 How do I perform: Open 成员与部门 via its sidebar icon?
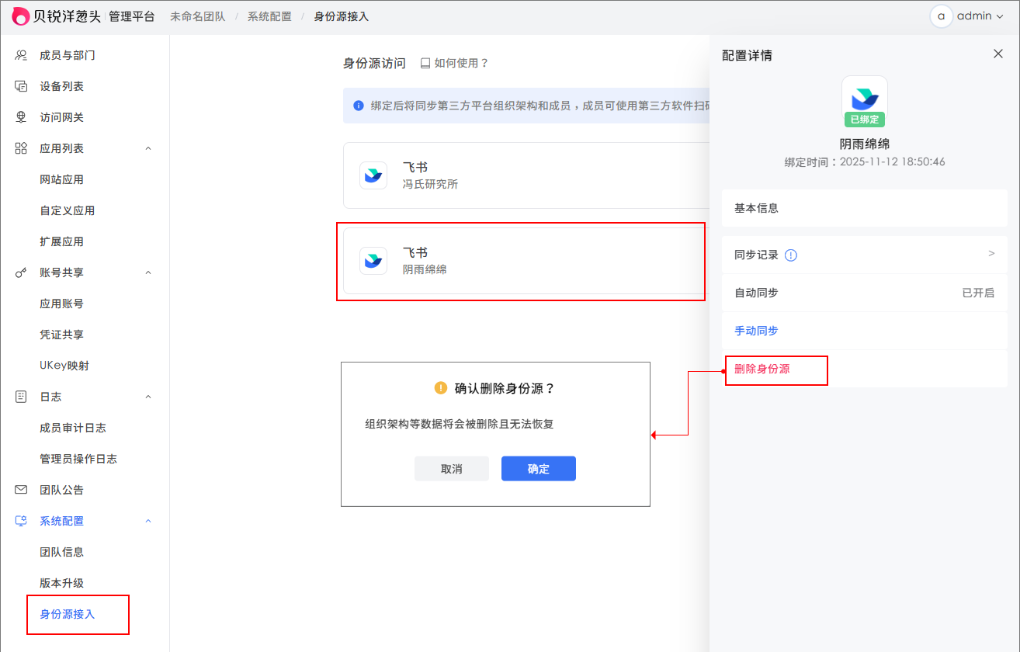(x=21, y=57)
